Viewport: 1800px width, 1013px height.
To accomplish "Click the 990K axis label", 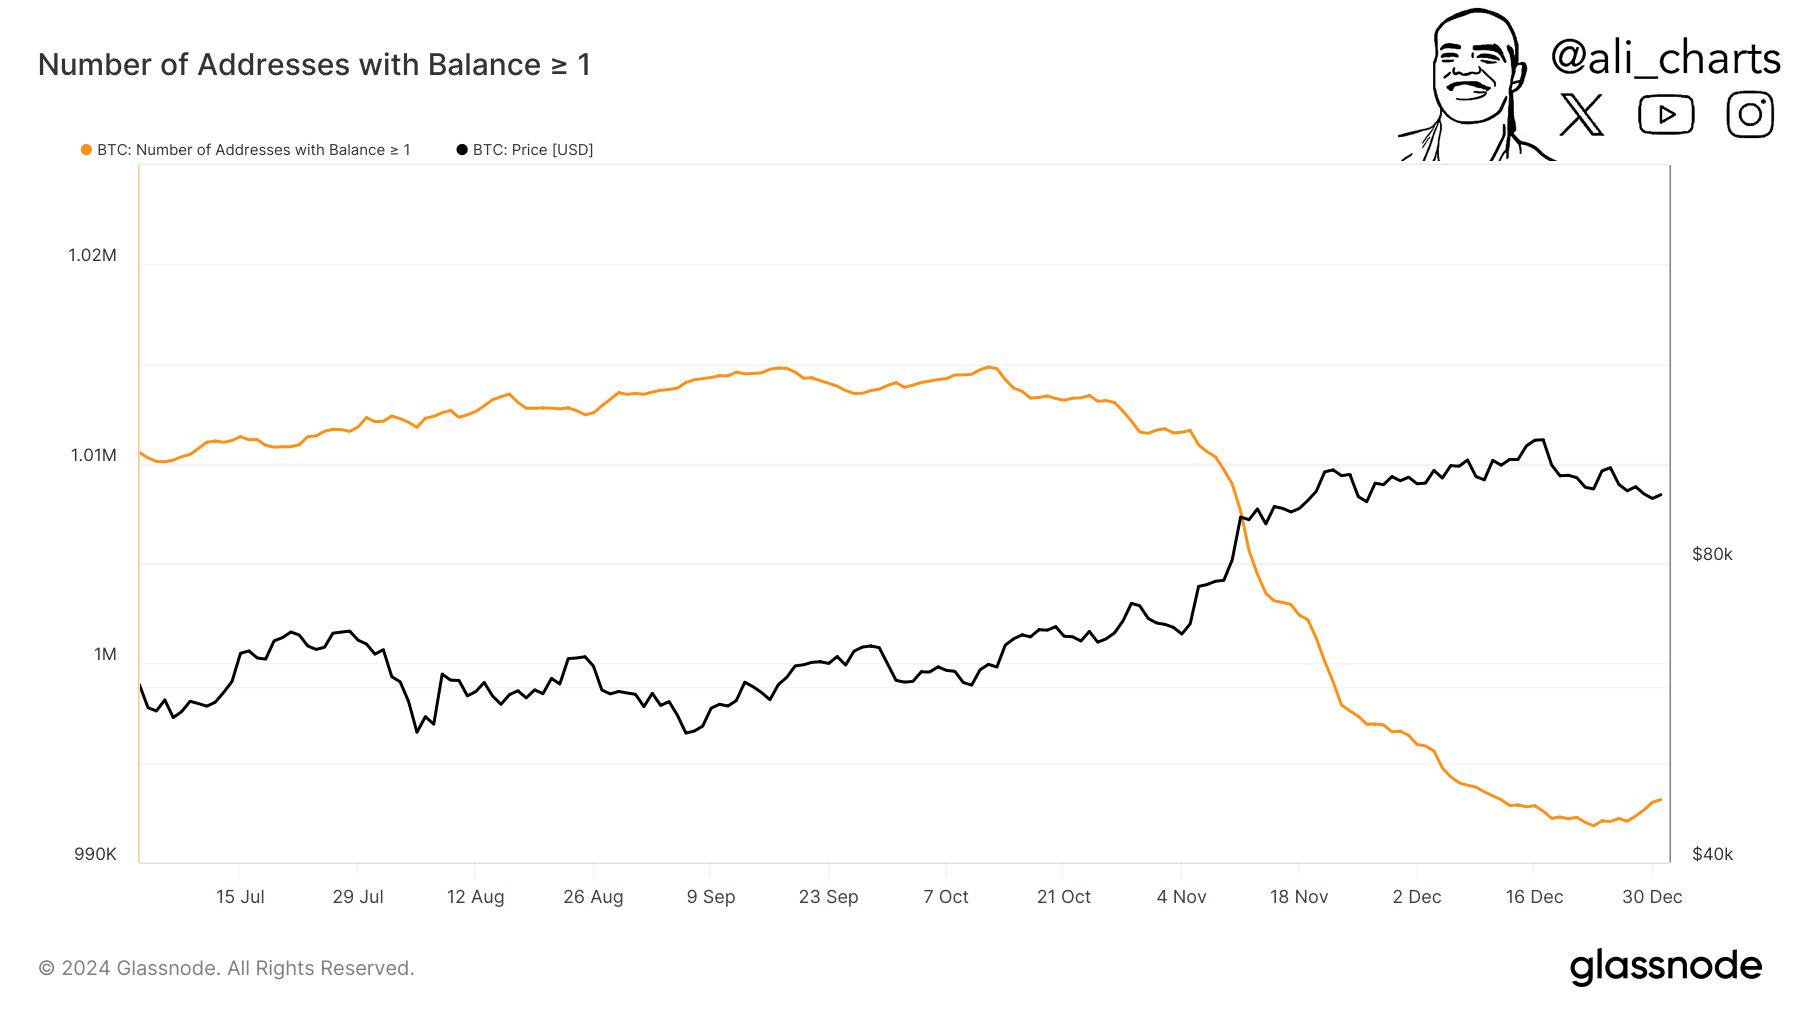I will 95,854.
